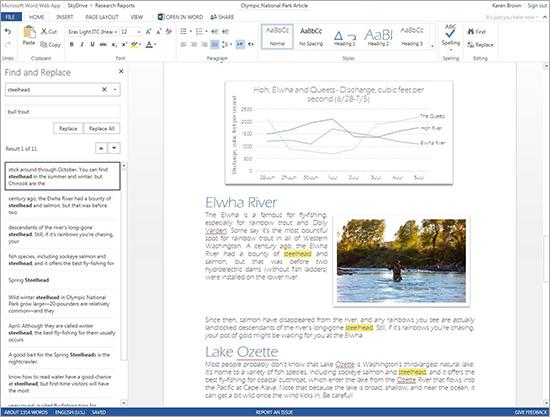Click the Replace All button
The image size is (550, 417).
pyautogui.click(x=102, y=128)
